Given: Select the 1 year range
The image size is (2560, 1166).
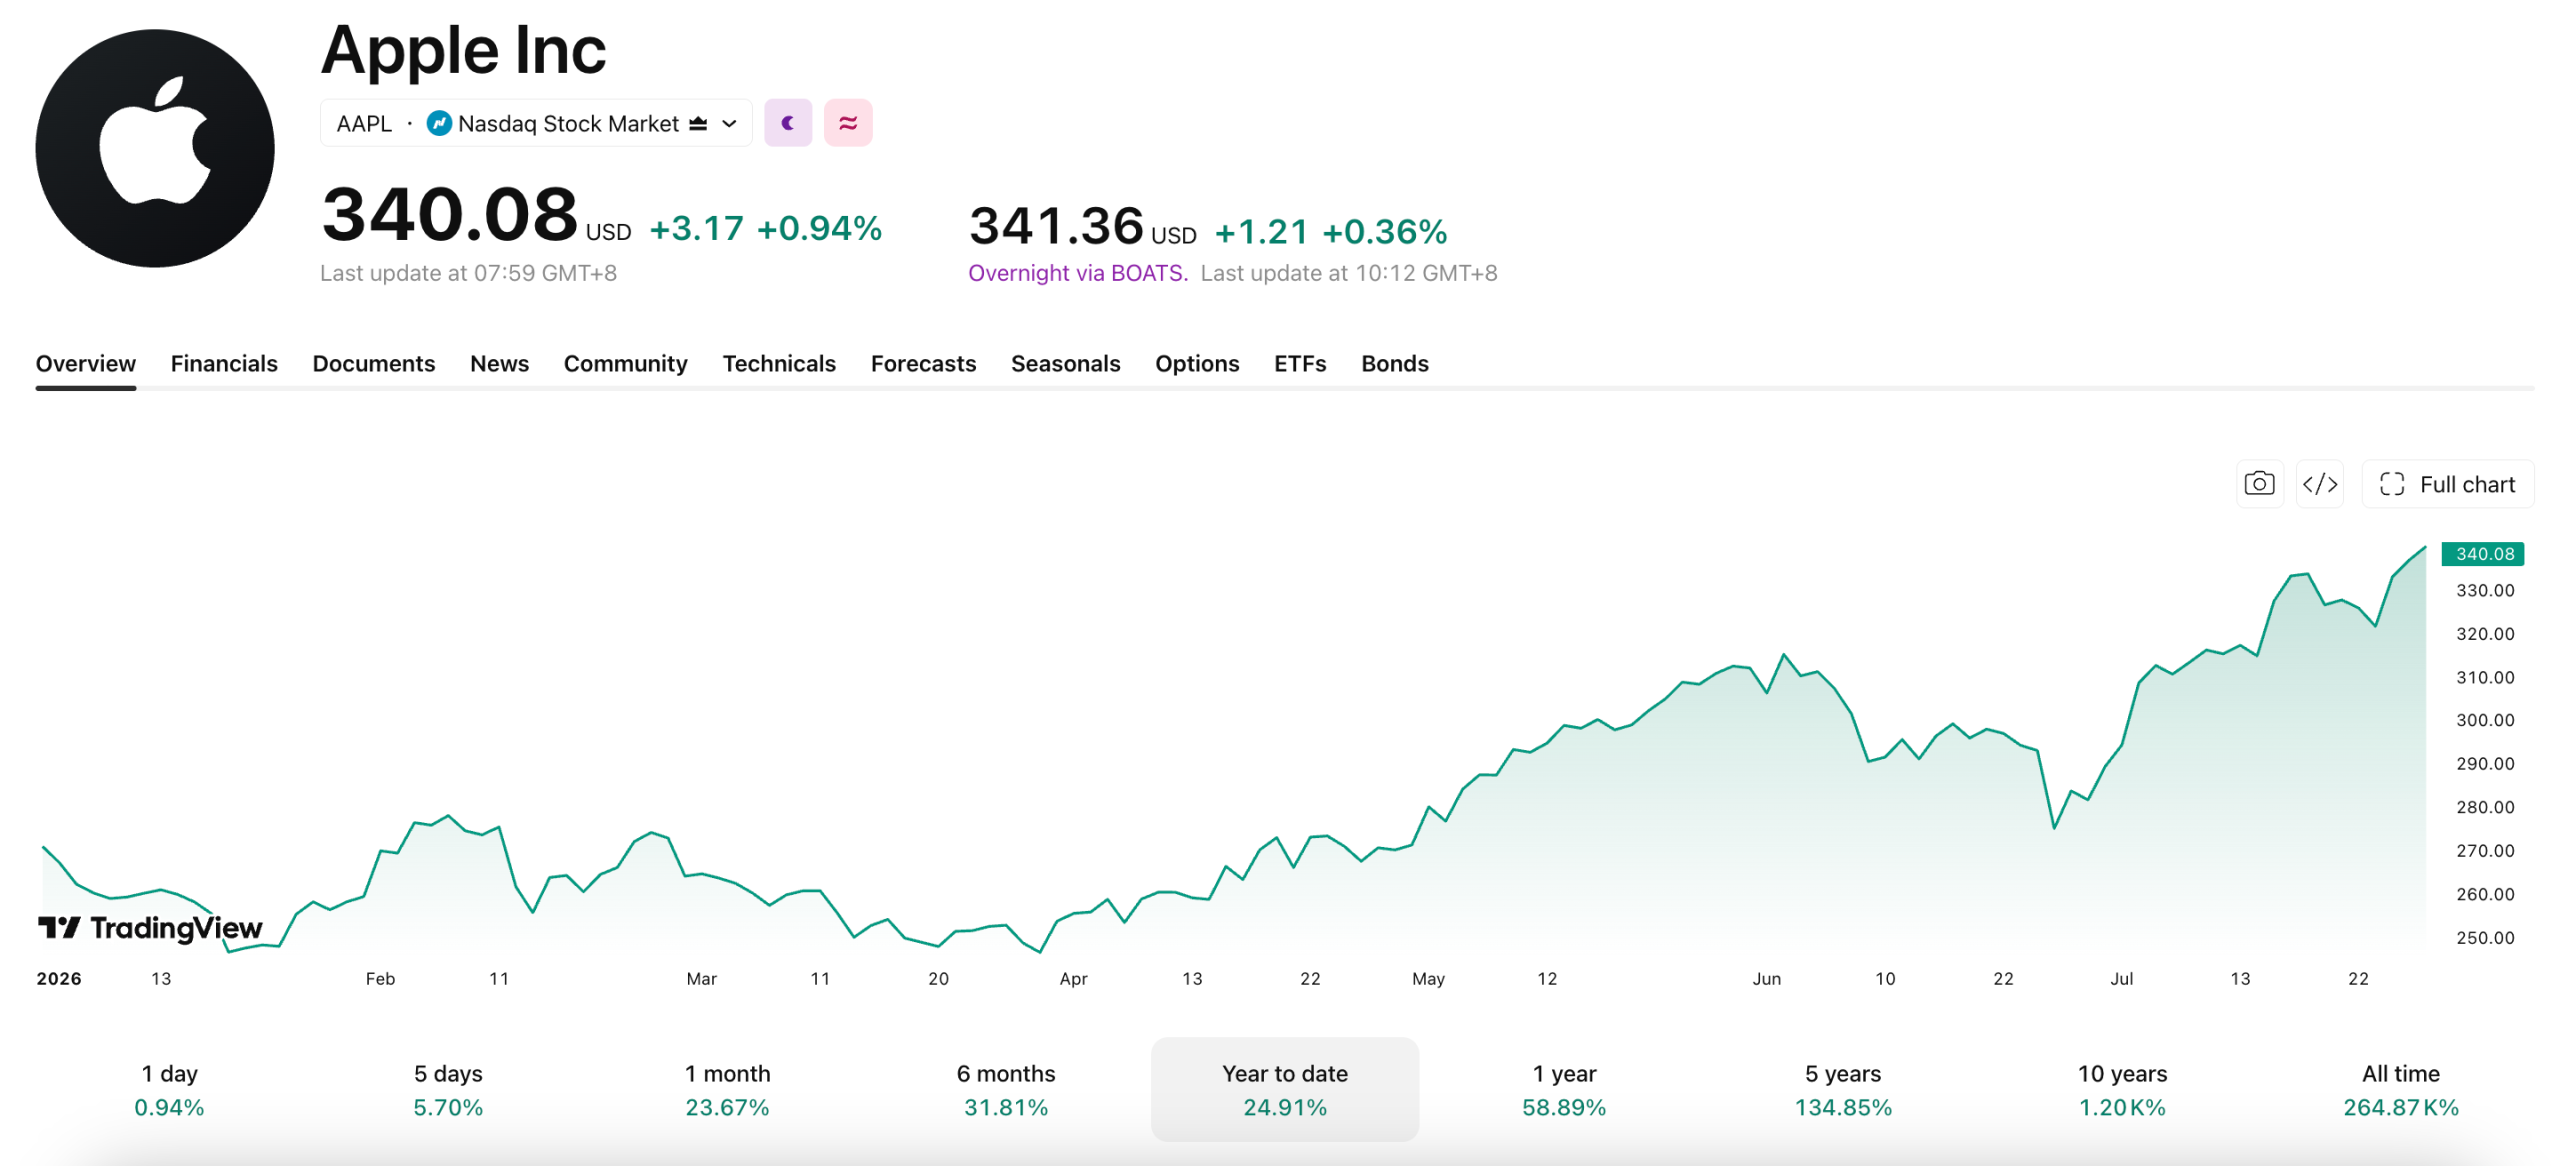Looking at the screenshot, I should tap(1564, 1089).
